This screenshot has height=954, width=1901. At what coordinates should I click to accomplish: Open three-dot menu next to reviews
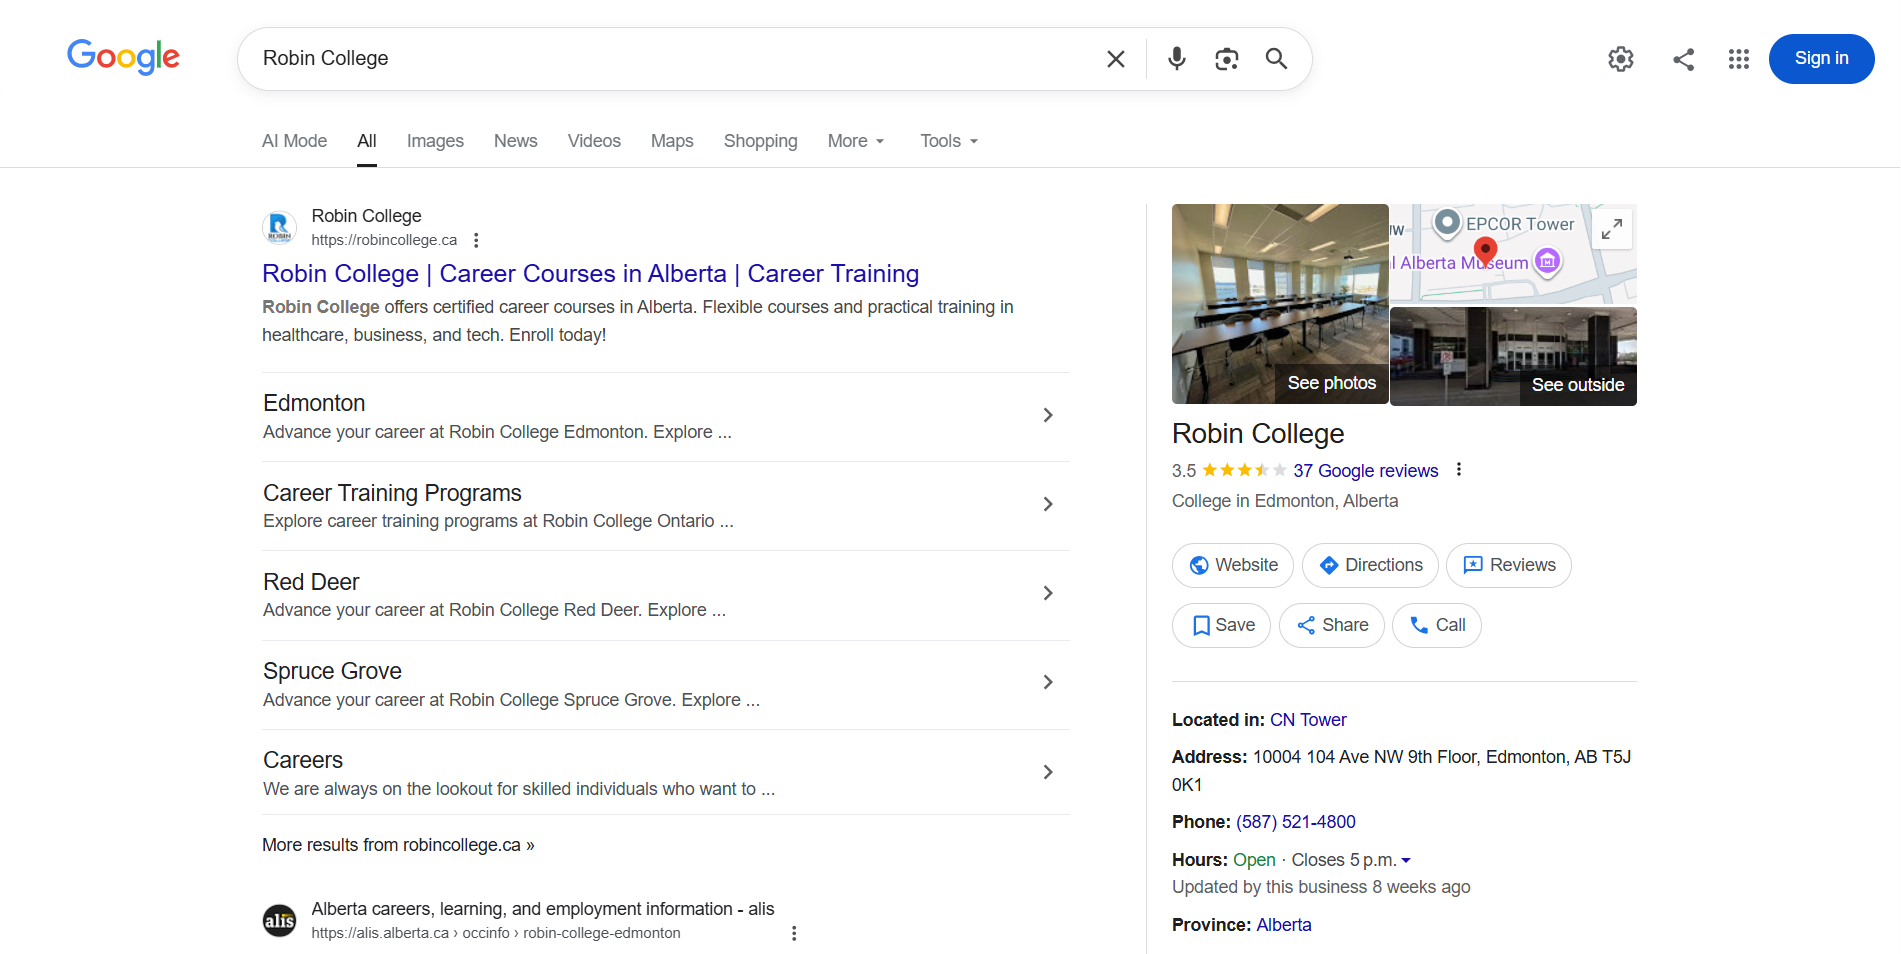tap(1459, 470)
